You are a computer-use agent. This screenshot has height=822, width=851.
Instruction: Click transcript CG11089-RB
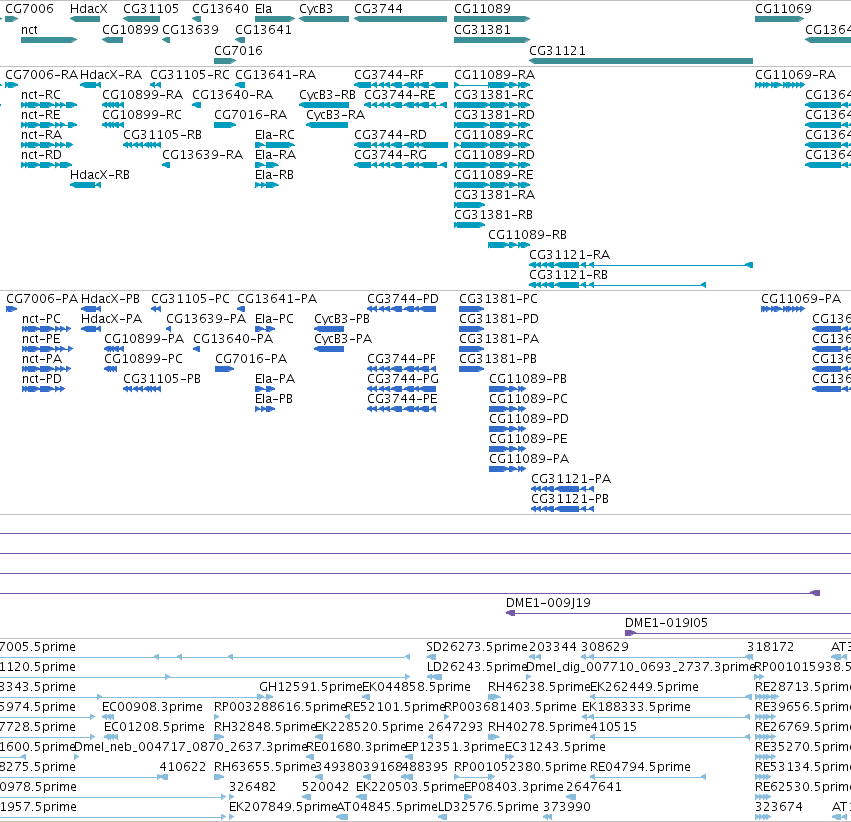[509, 245]
